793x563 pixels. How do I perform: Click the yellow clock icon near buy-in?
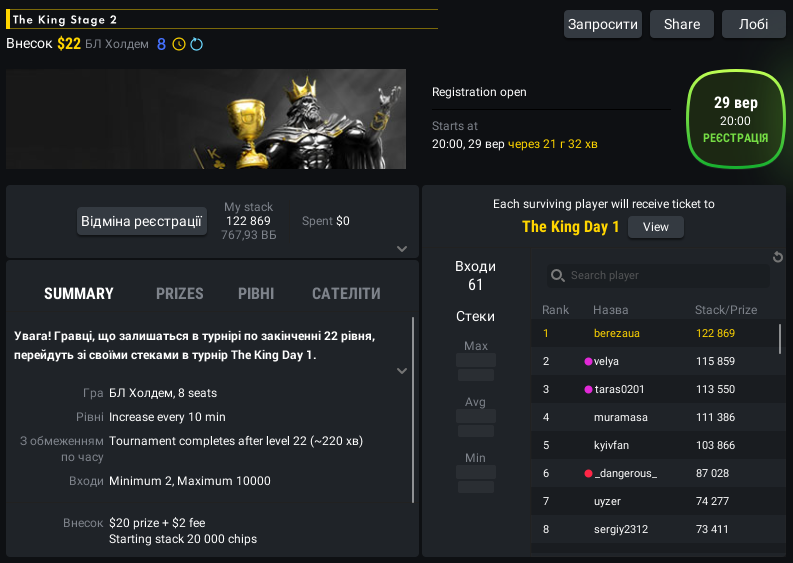coord(179,44)
